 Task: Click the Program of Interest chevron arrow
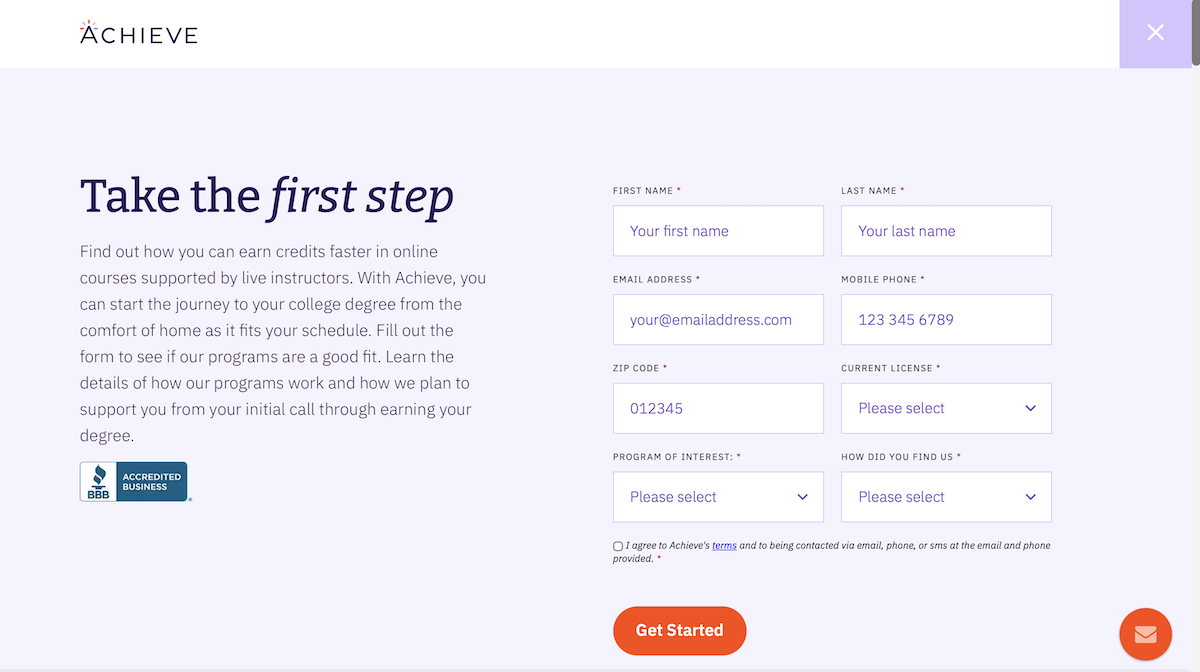802,497
